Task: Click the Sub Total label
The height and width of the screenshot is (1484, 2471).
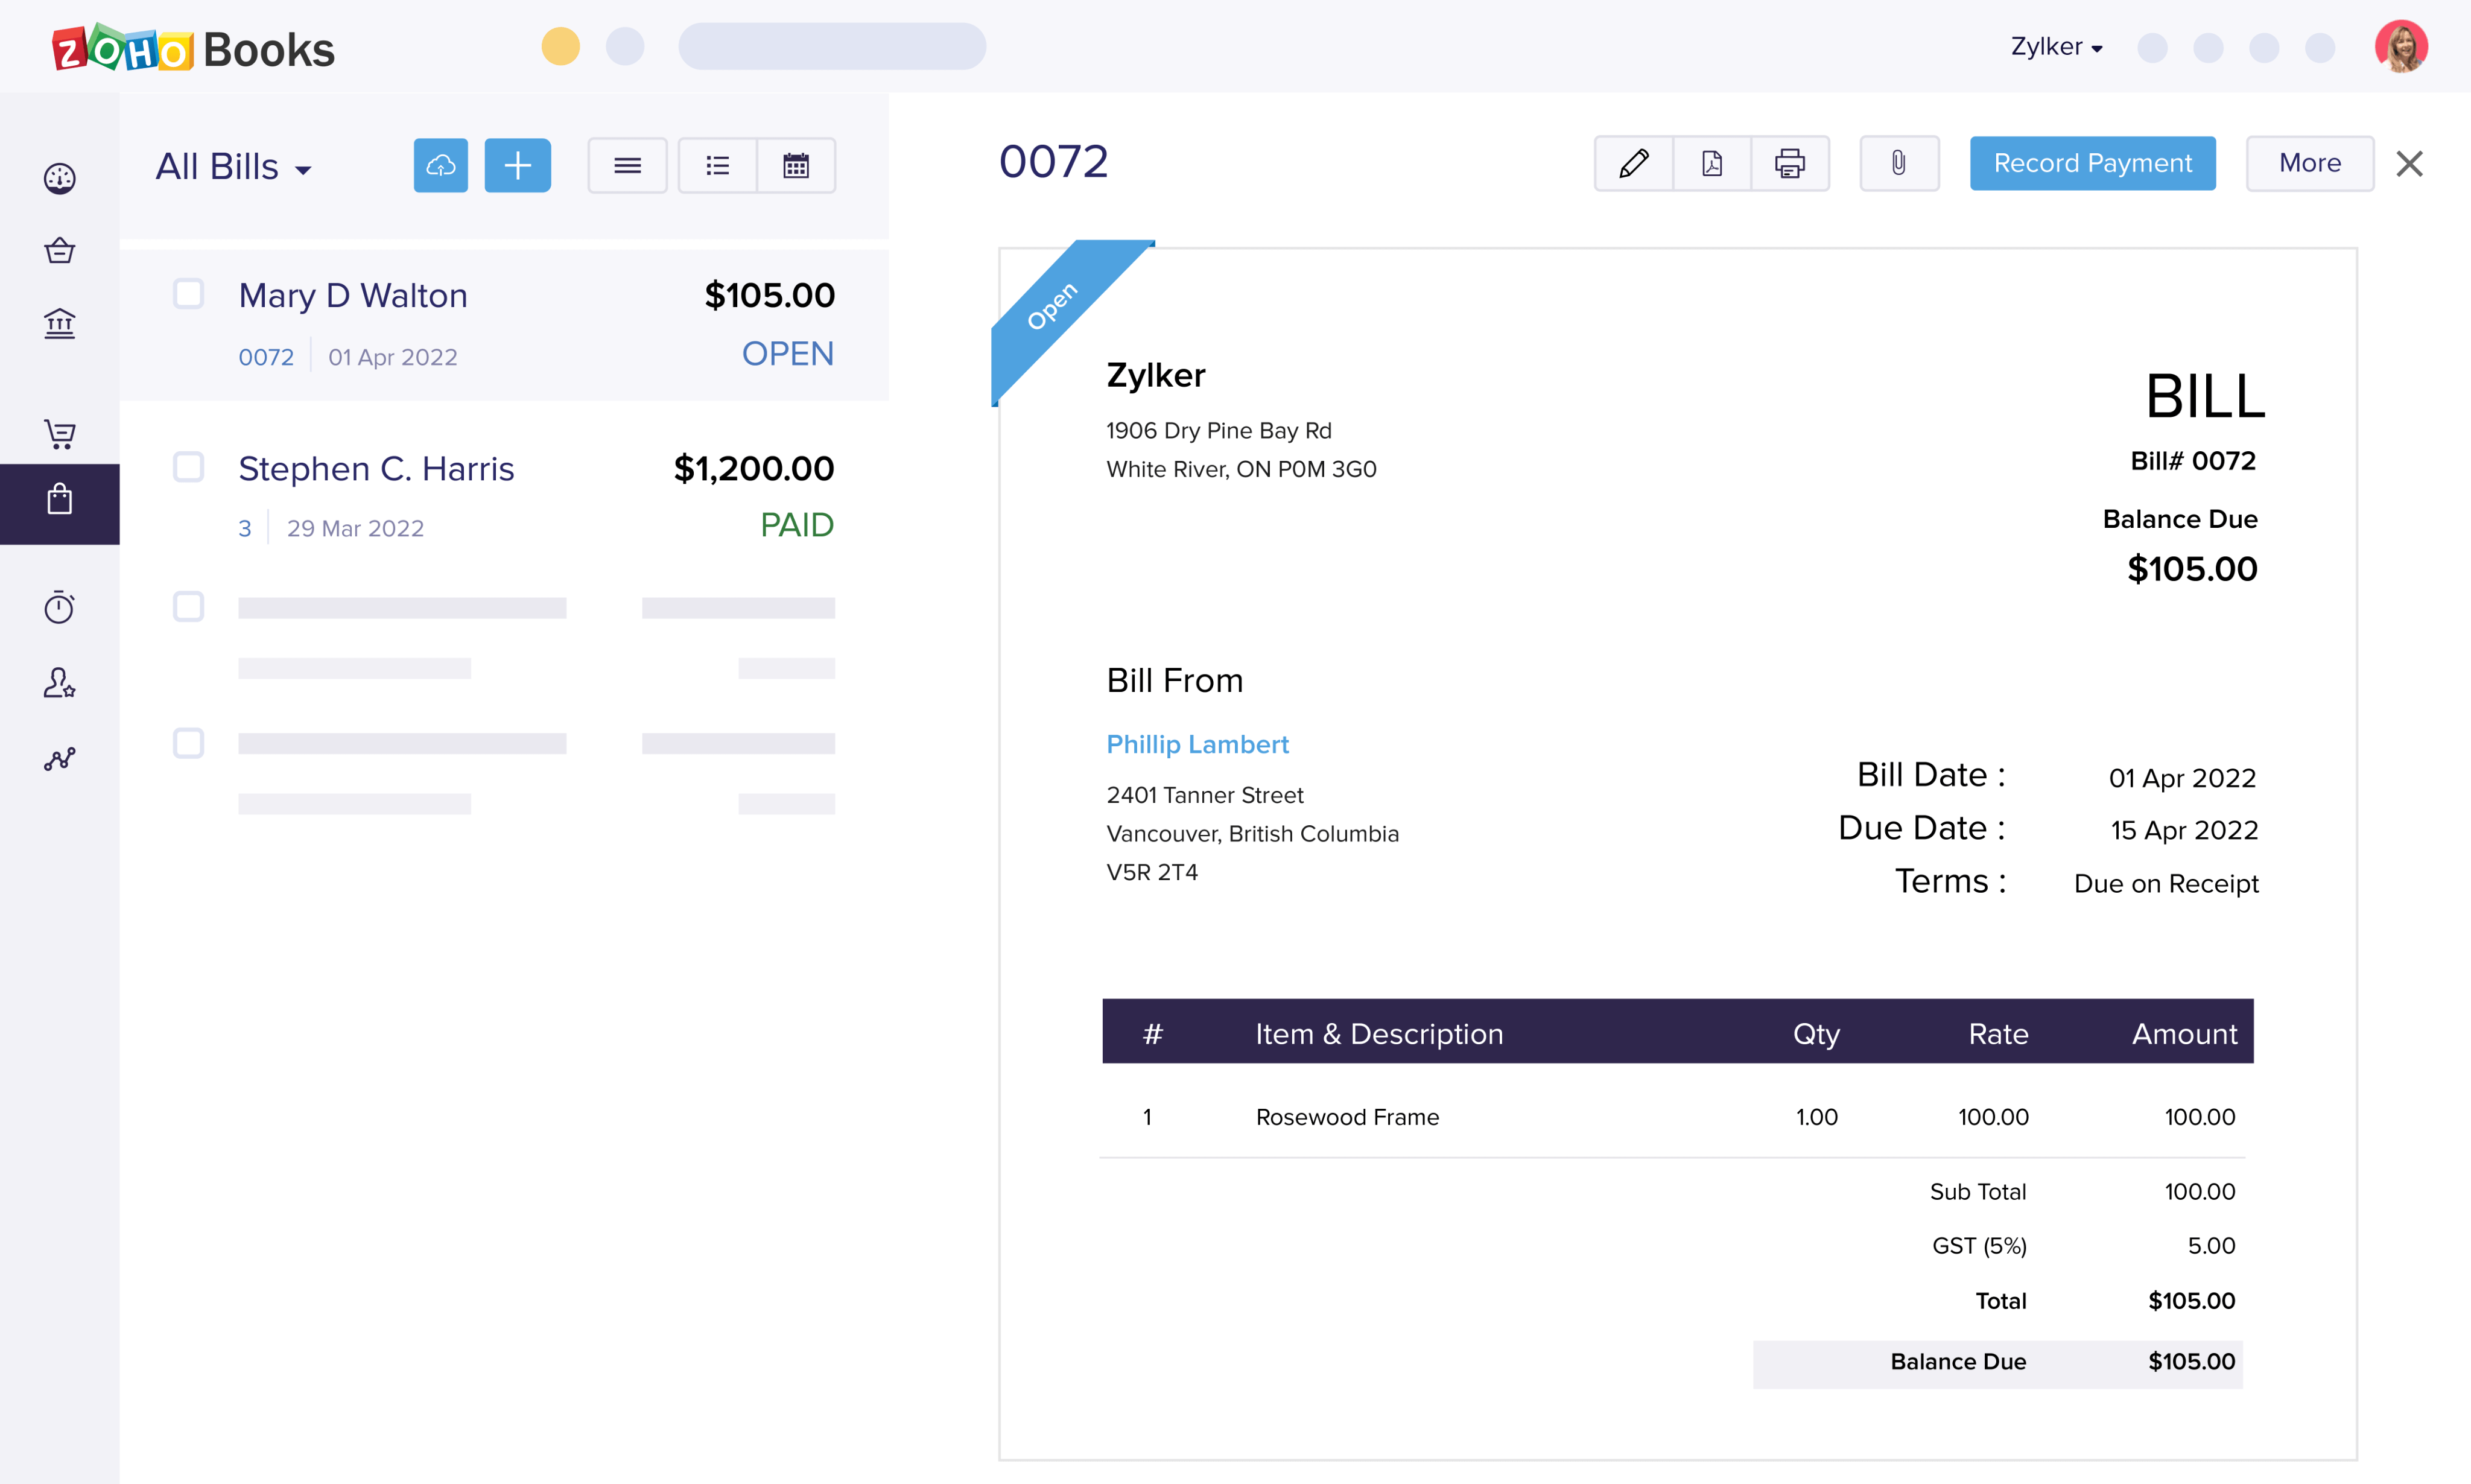Action: tap(1978, 1192)
